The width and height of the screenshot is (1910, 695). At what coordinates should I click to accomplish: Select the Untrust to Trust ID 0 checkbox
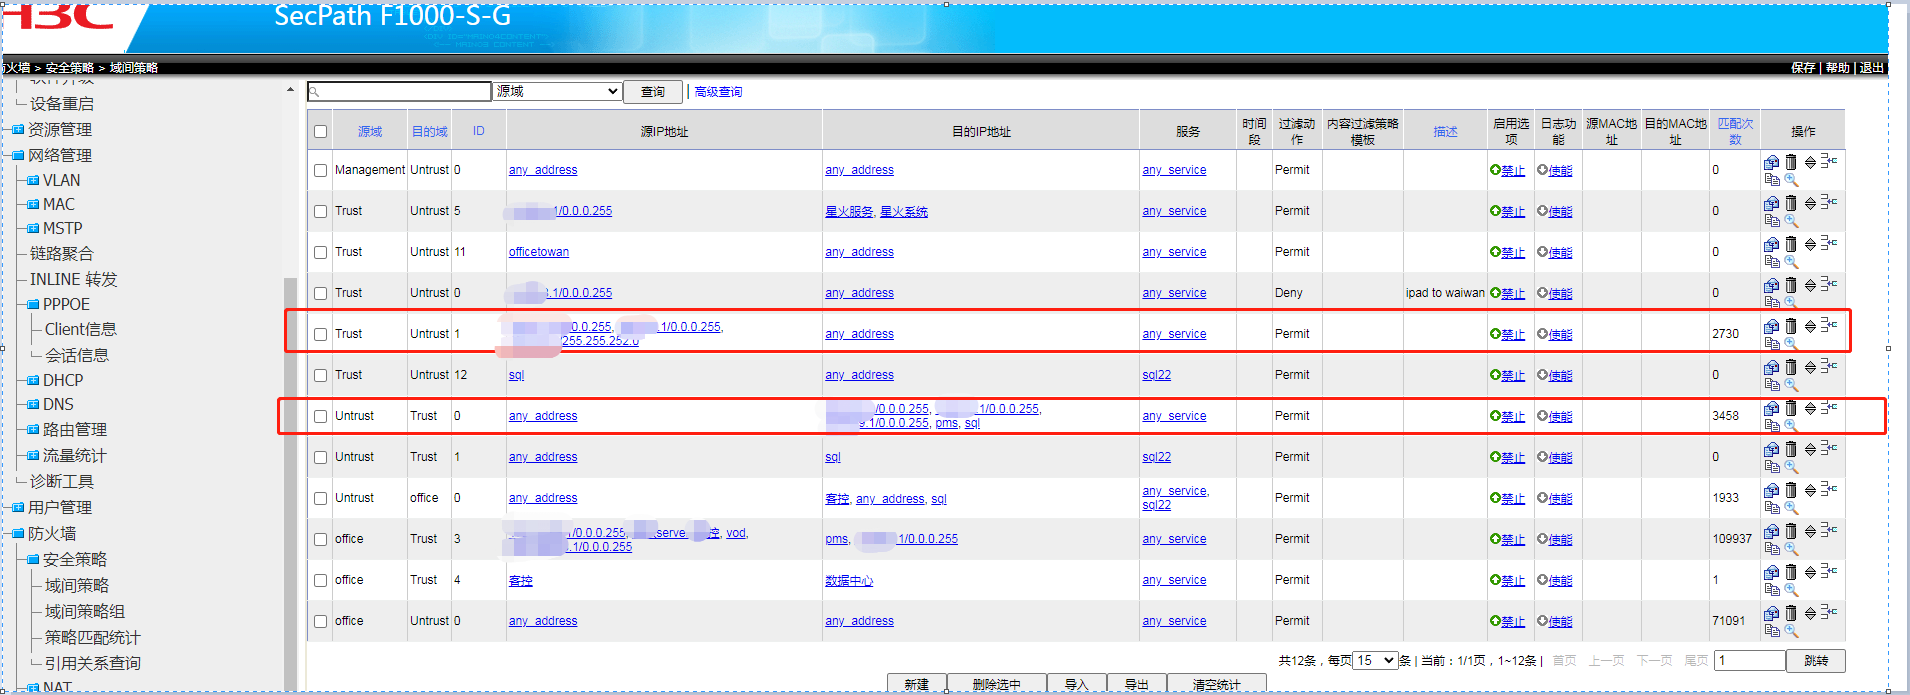coord(320,416)
